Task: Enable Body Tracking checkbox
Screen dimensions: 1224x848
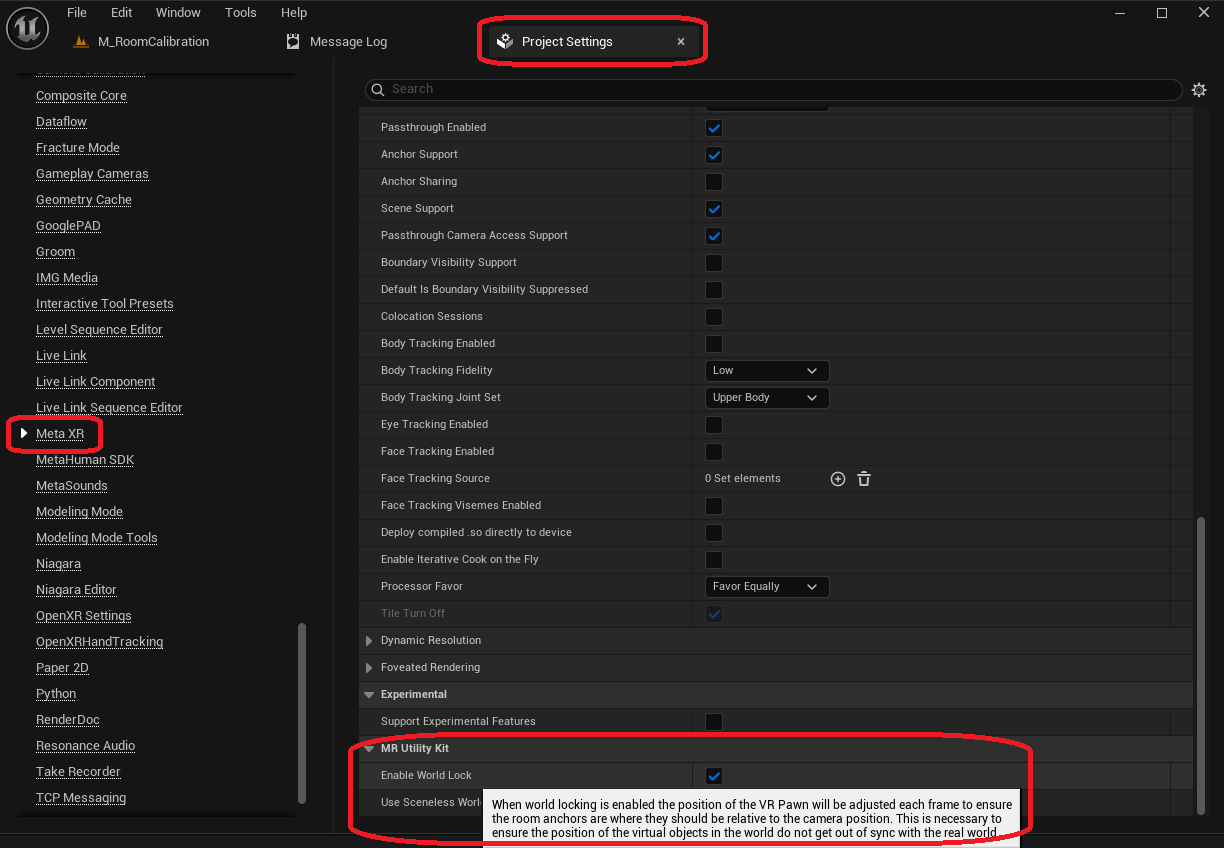Action: [x=714, y=344]
